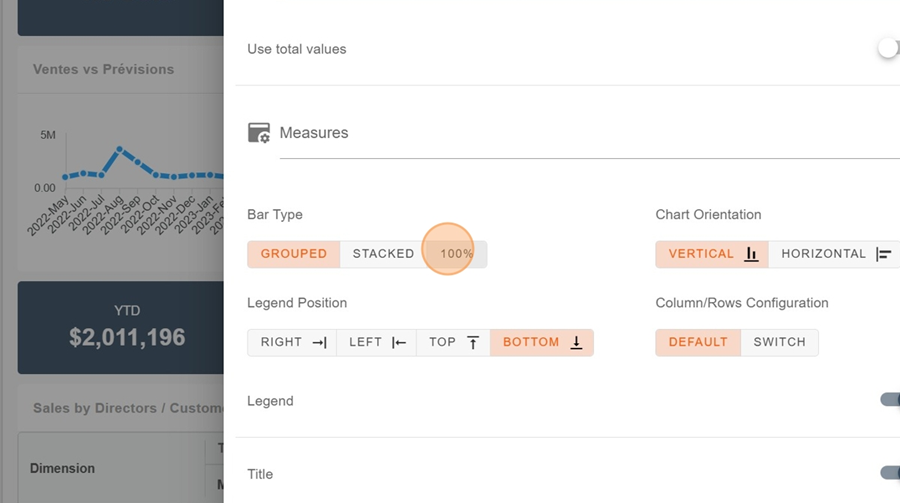
Task: Select DEFAULT column/rows configuration
Action: 698,342
